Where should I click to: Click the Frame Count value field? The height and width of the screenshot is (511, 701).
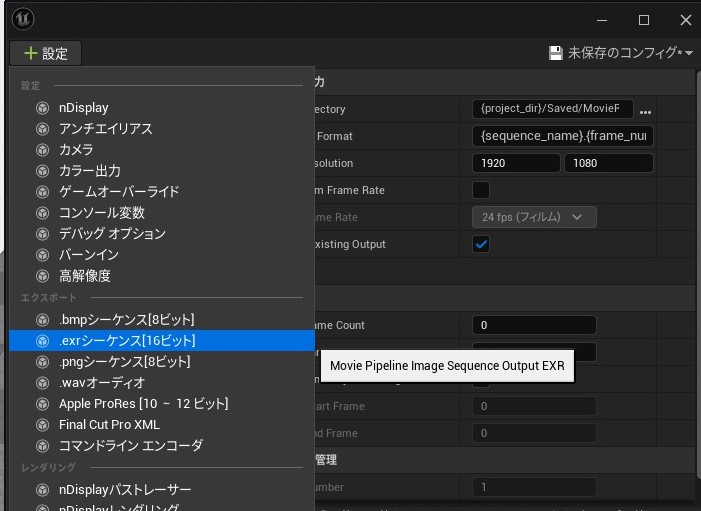534,325
